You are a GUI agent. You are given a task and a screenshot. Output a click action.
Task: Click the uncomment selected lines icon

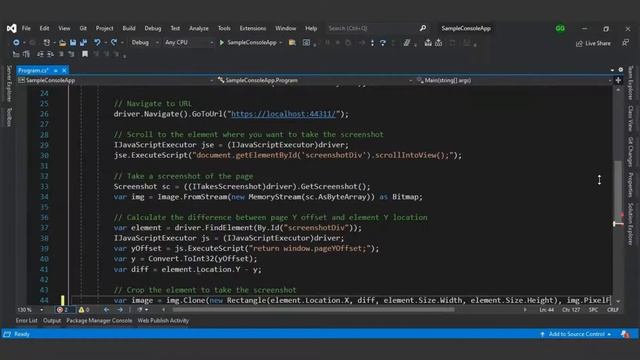coord(71,54)
